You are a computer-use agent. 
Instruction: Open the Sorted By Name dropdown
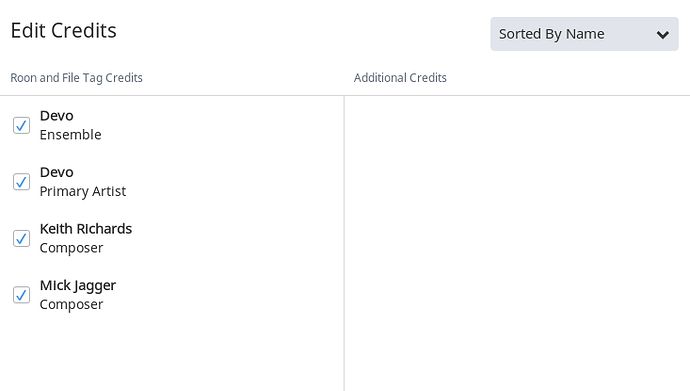tap(584, 34)
